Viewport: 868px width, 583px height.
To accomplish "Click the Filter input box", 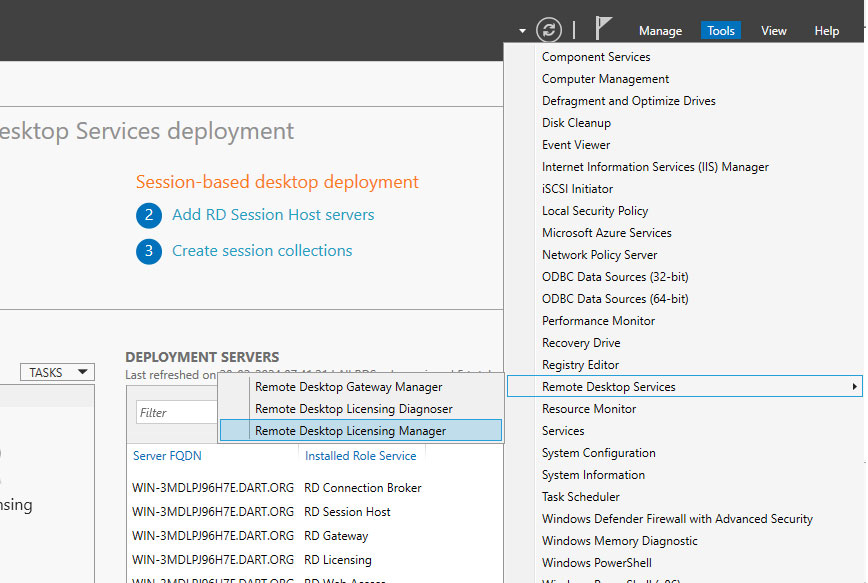I will pos(176,413).
